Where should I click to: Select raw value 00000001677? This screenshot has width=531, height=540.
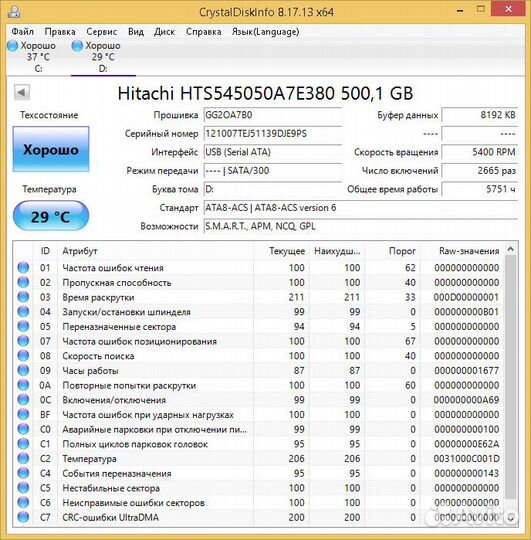pyautogui.click(x=466, y=371)
